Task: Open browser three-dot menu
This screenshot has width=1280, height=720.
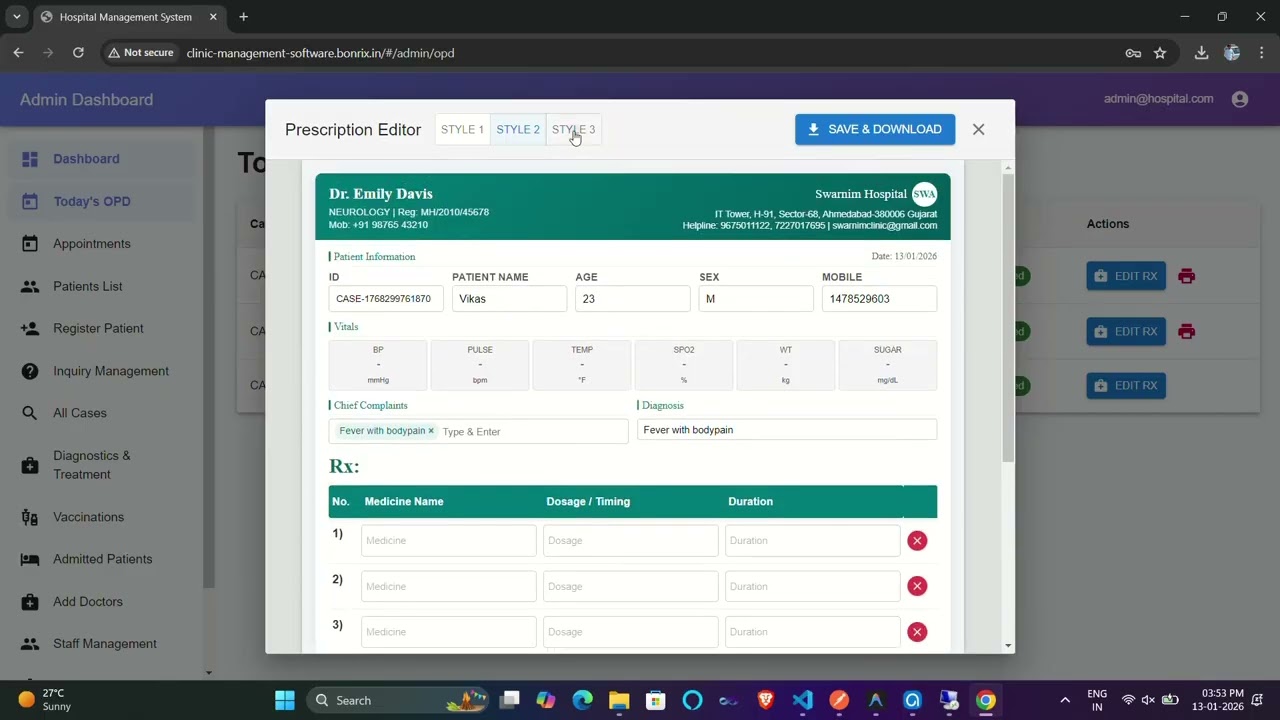Action: coord(1262,53)
